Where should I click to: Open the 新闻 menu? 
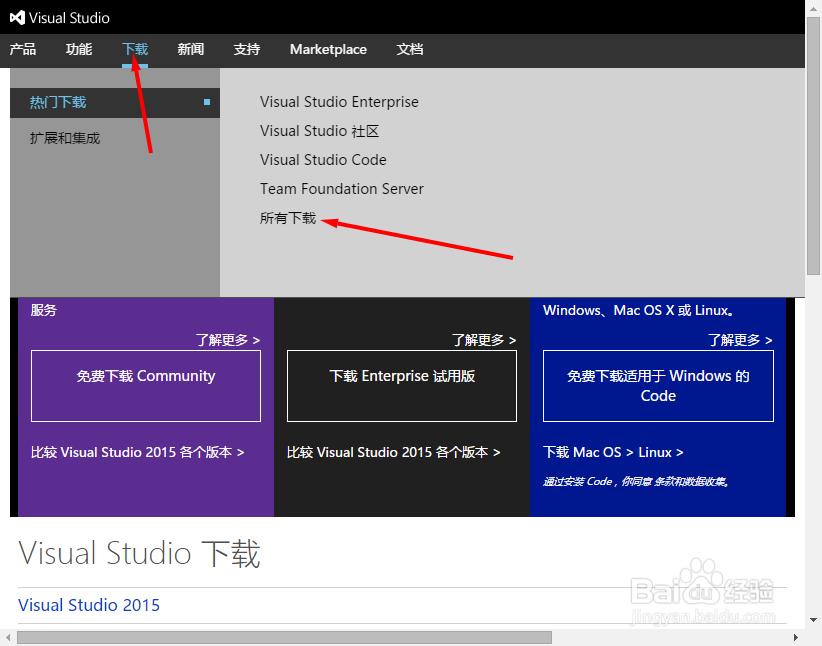coord(190,49)
